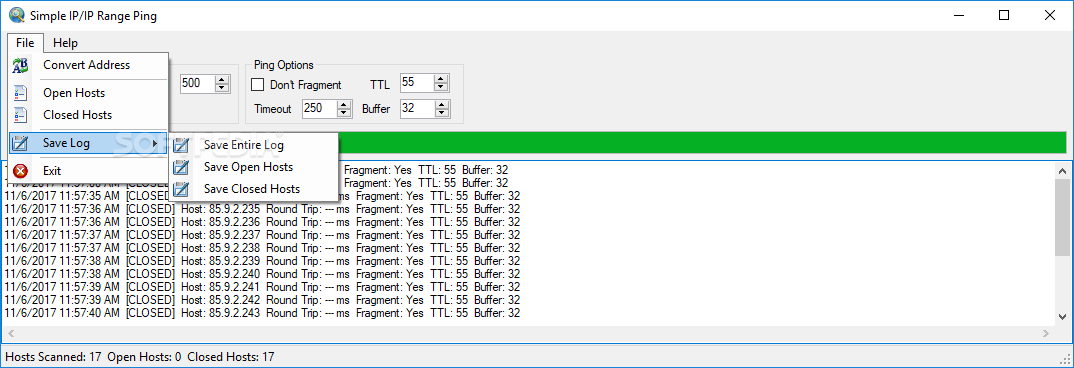The image size is (1074, 368).
Task: Click the red Exit icon
Action: click(21, 171)
